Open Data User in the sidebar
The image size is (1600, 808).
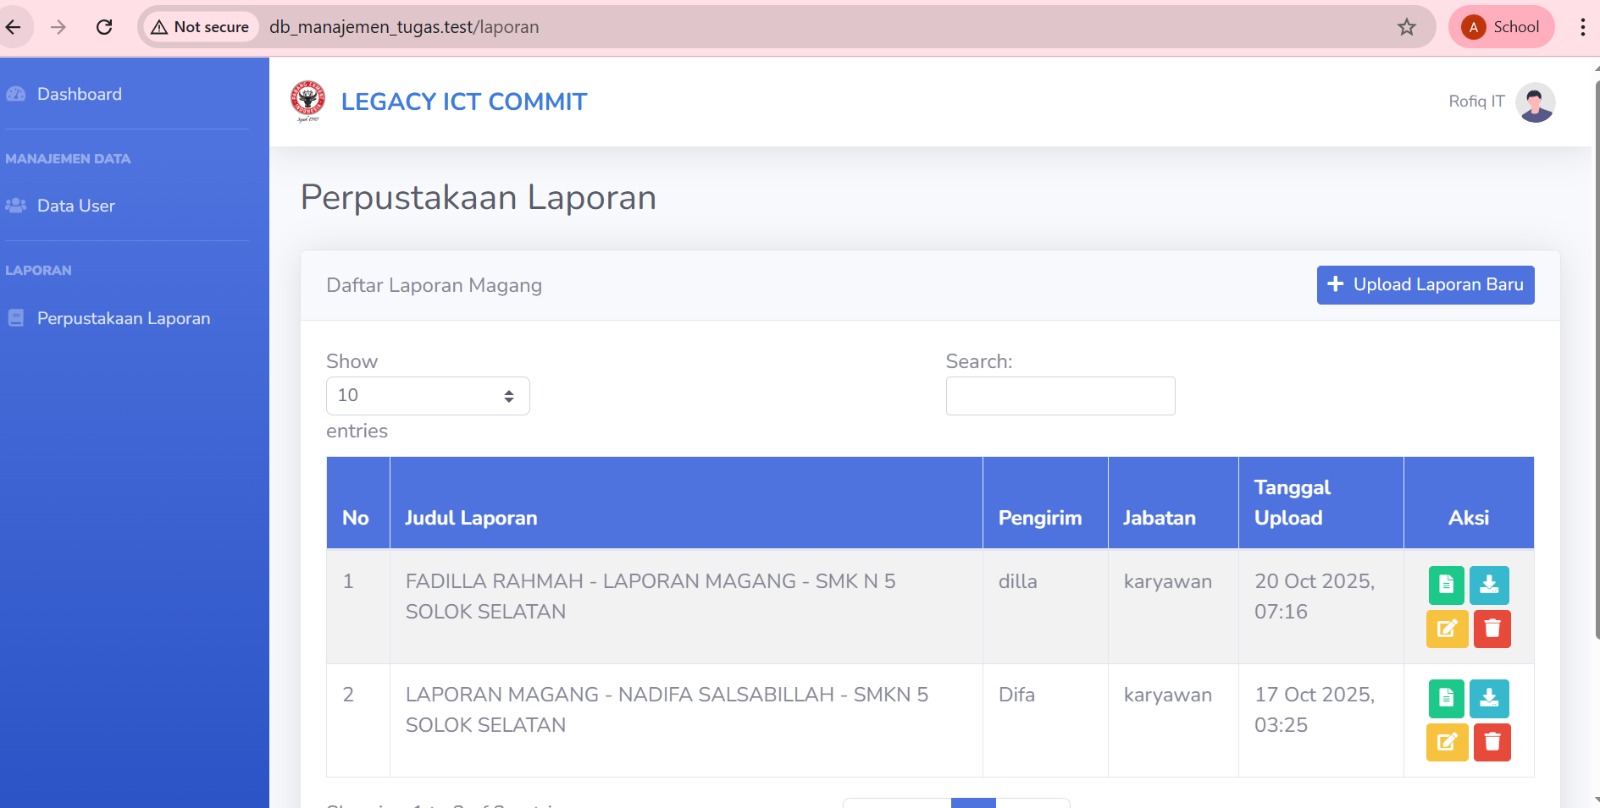pos(76,206)
